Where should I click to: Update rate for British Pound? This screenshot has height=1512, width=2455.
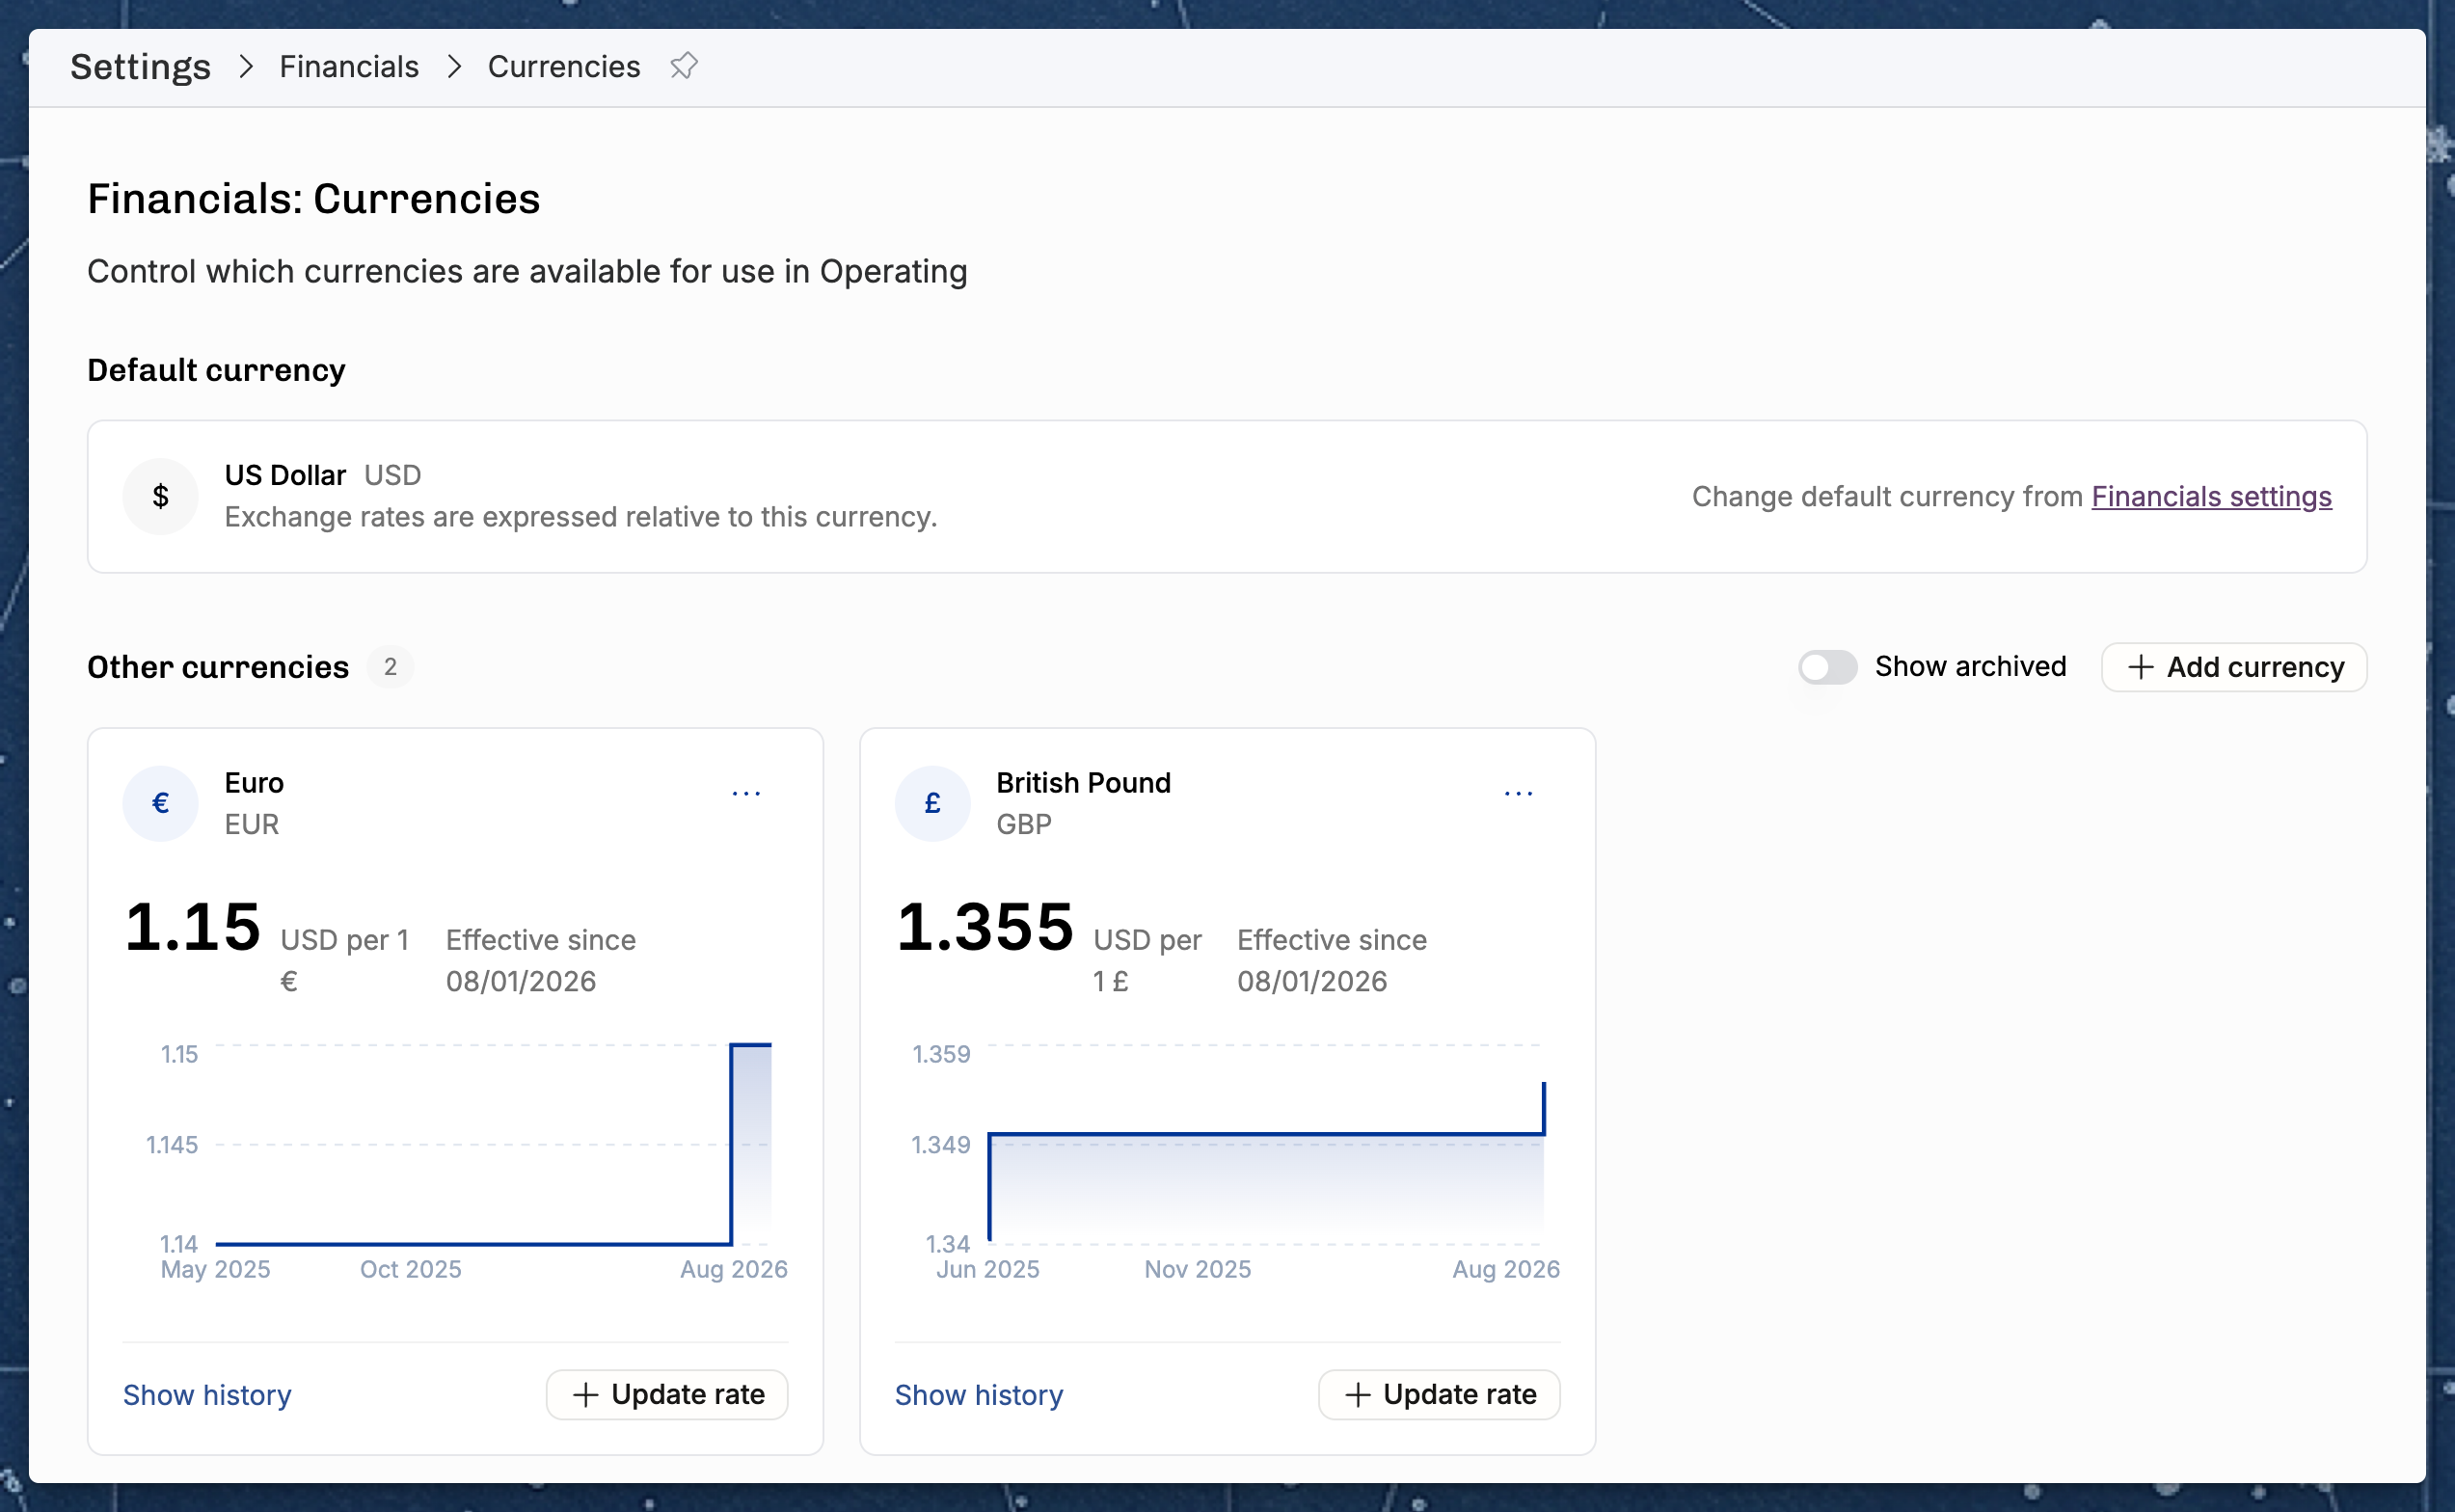point(1439,1394)
